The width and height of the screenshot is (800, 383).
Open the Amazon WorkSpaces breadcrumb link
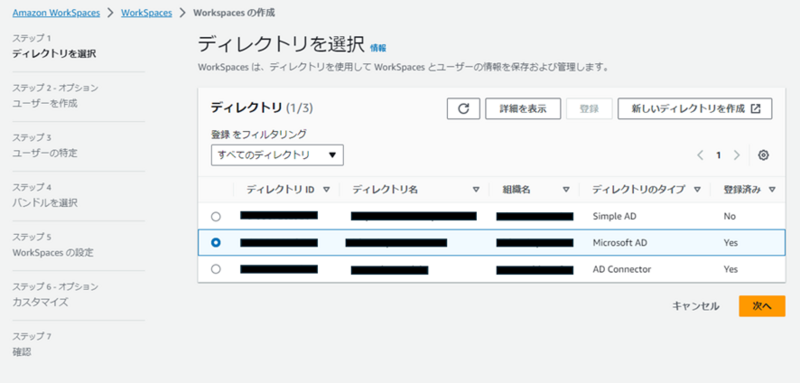point(56,13)
